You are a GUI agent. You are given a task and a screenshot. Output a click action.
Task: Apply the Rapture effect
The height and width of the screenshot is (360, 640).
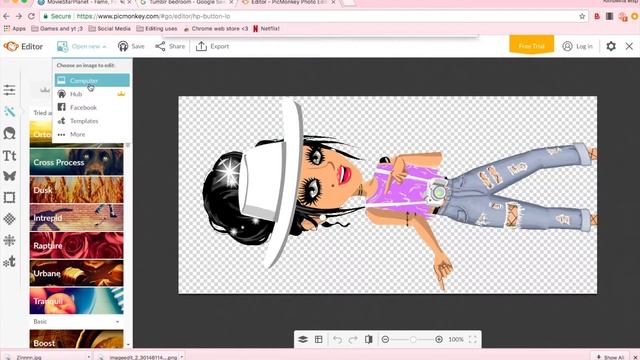(x=76, y=245)
